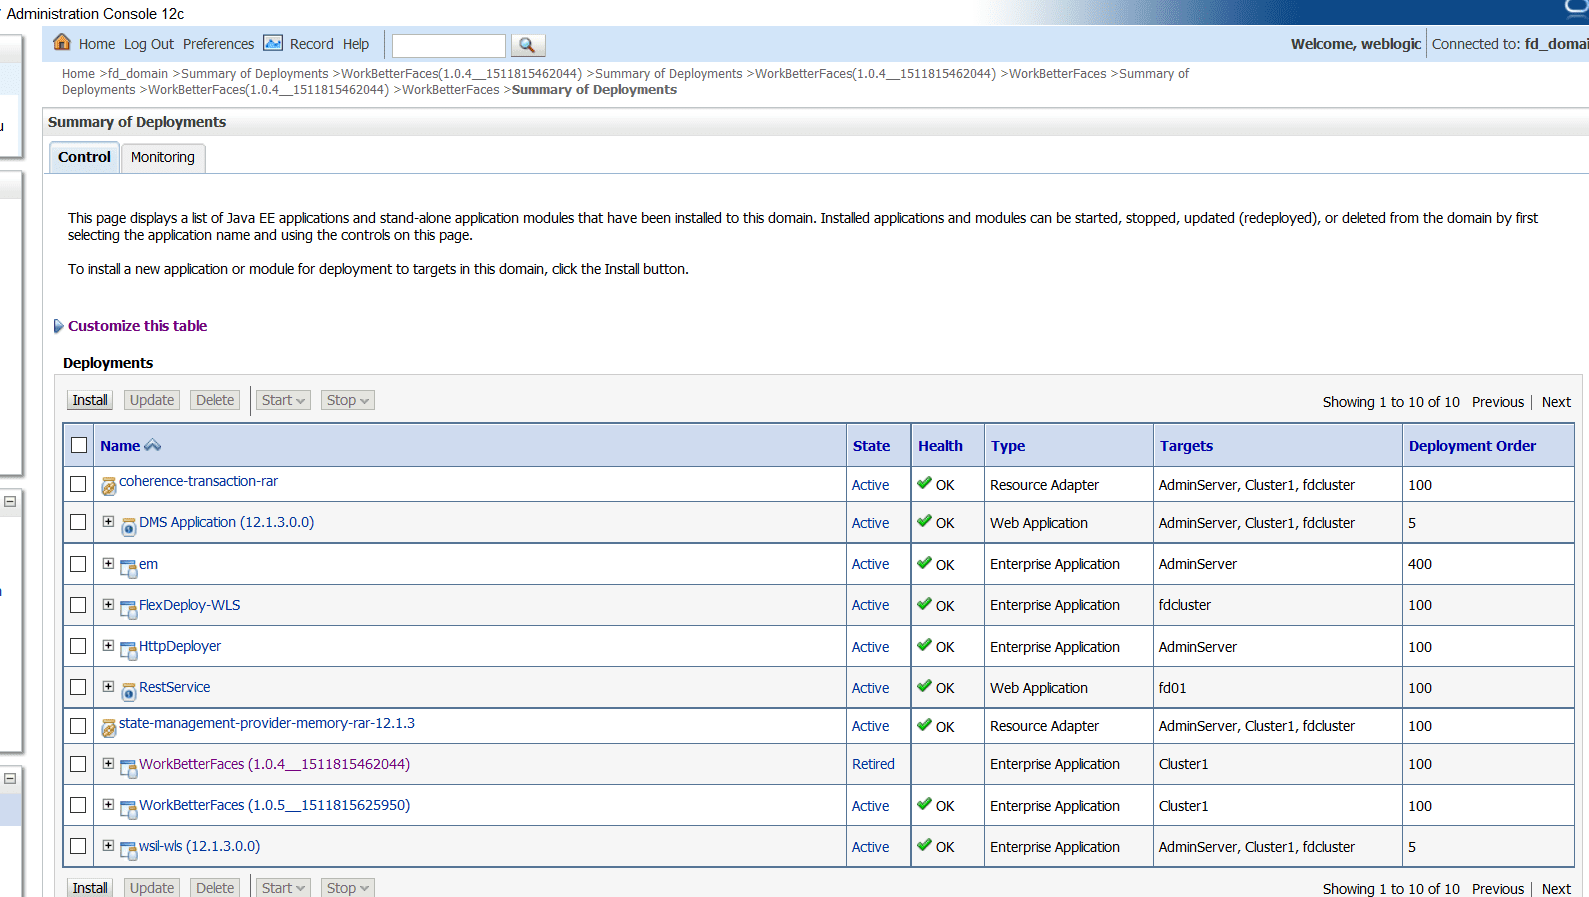Sort by the Health column header
The width and height of the screenshot is (1589, 897).
coord(940,446)
